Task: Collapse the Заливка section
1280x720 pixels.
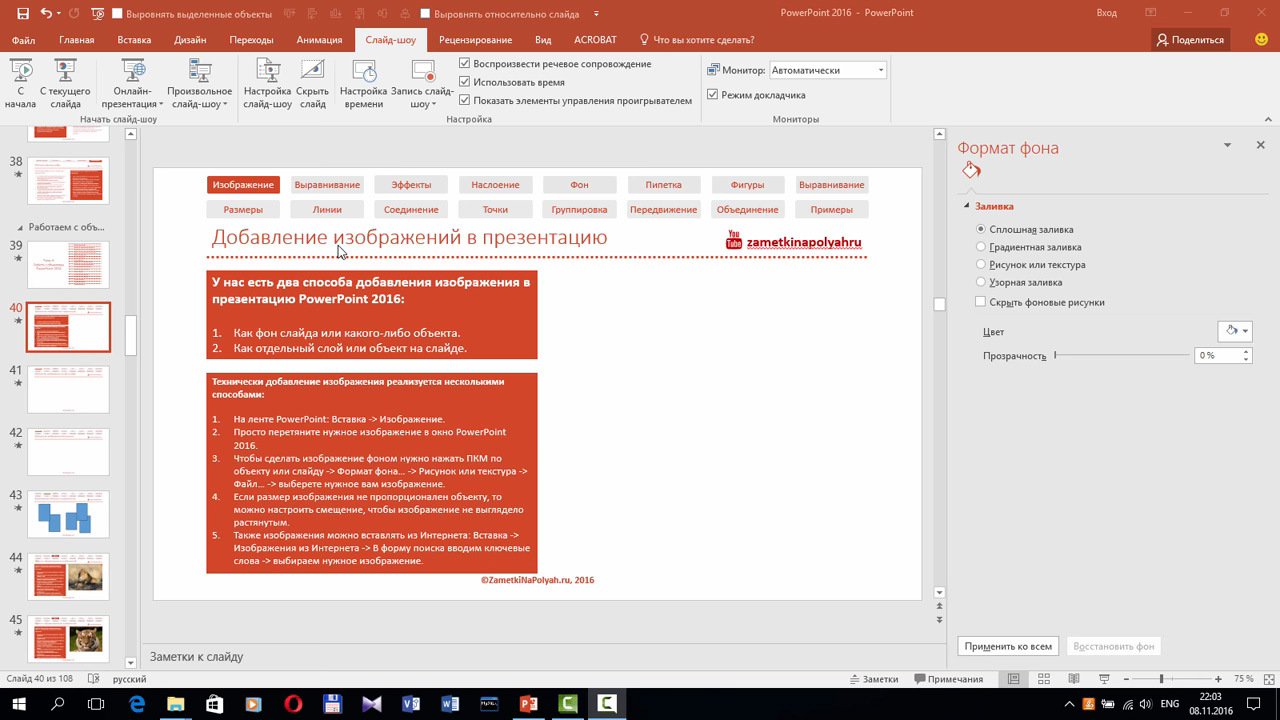Action: [967, 206]
